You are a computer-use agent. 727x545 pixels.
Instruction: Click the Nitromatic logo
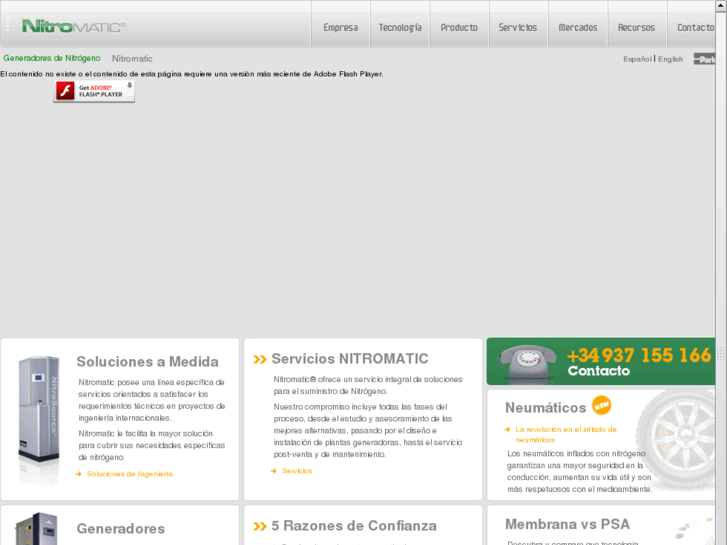coord(74,26)
